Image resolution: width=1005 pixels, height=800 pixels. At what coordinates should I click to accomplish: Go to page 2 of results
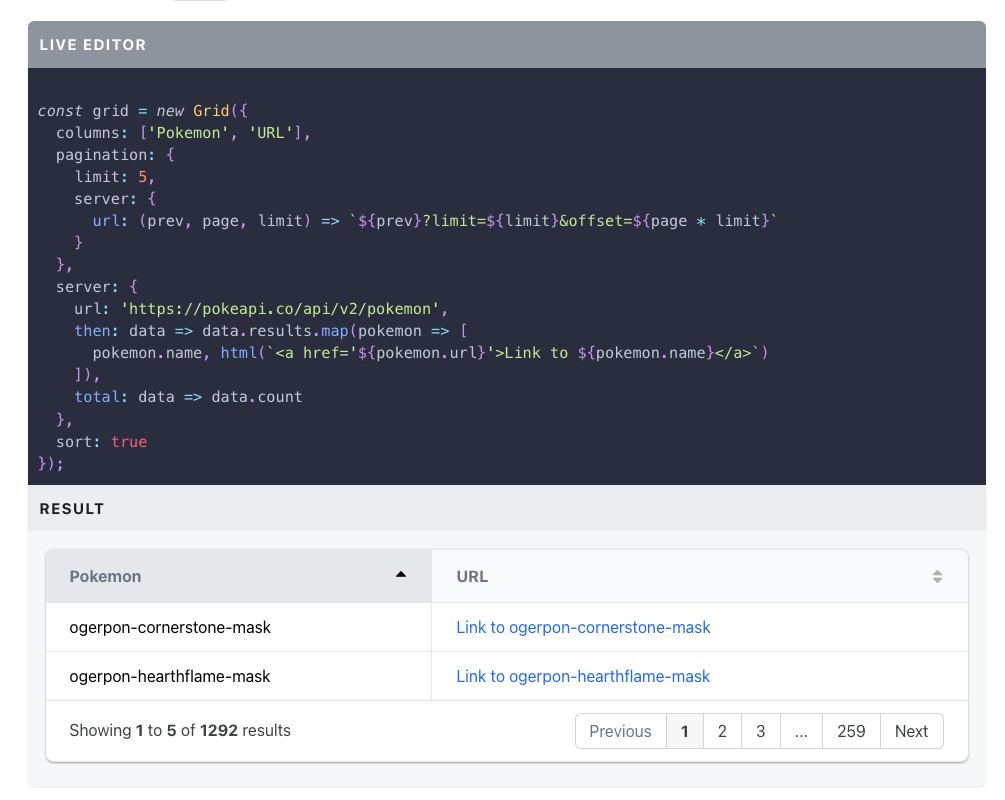click(722, 730)
